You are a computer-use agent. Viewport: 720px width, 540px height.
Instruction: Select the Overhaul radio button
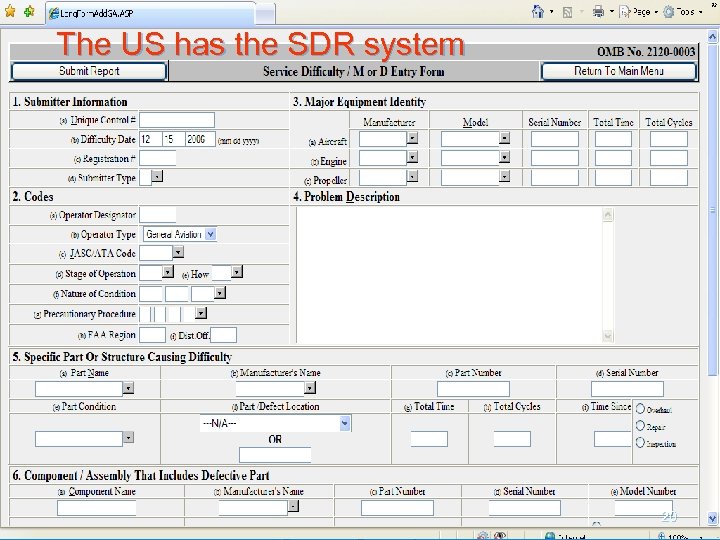coord(640,409)
